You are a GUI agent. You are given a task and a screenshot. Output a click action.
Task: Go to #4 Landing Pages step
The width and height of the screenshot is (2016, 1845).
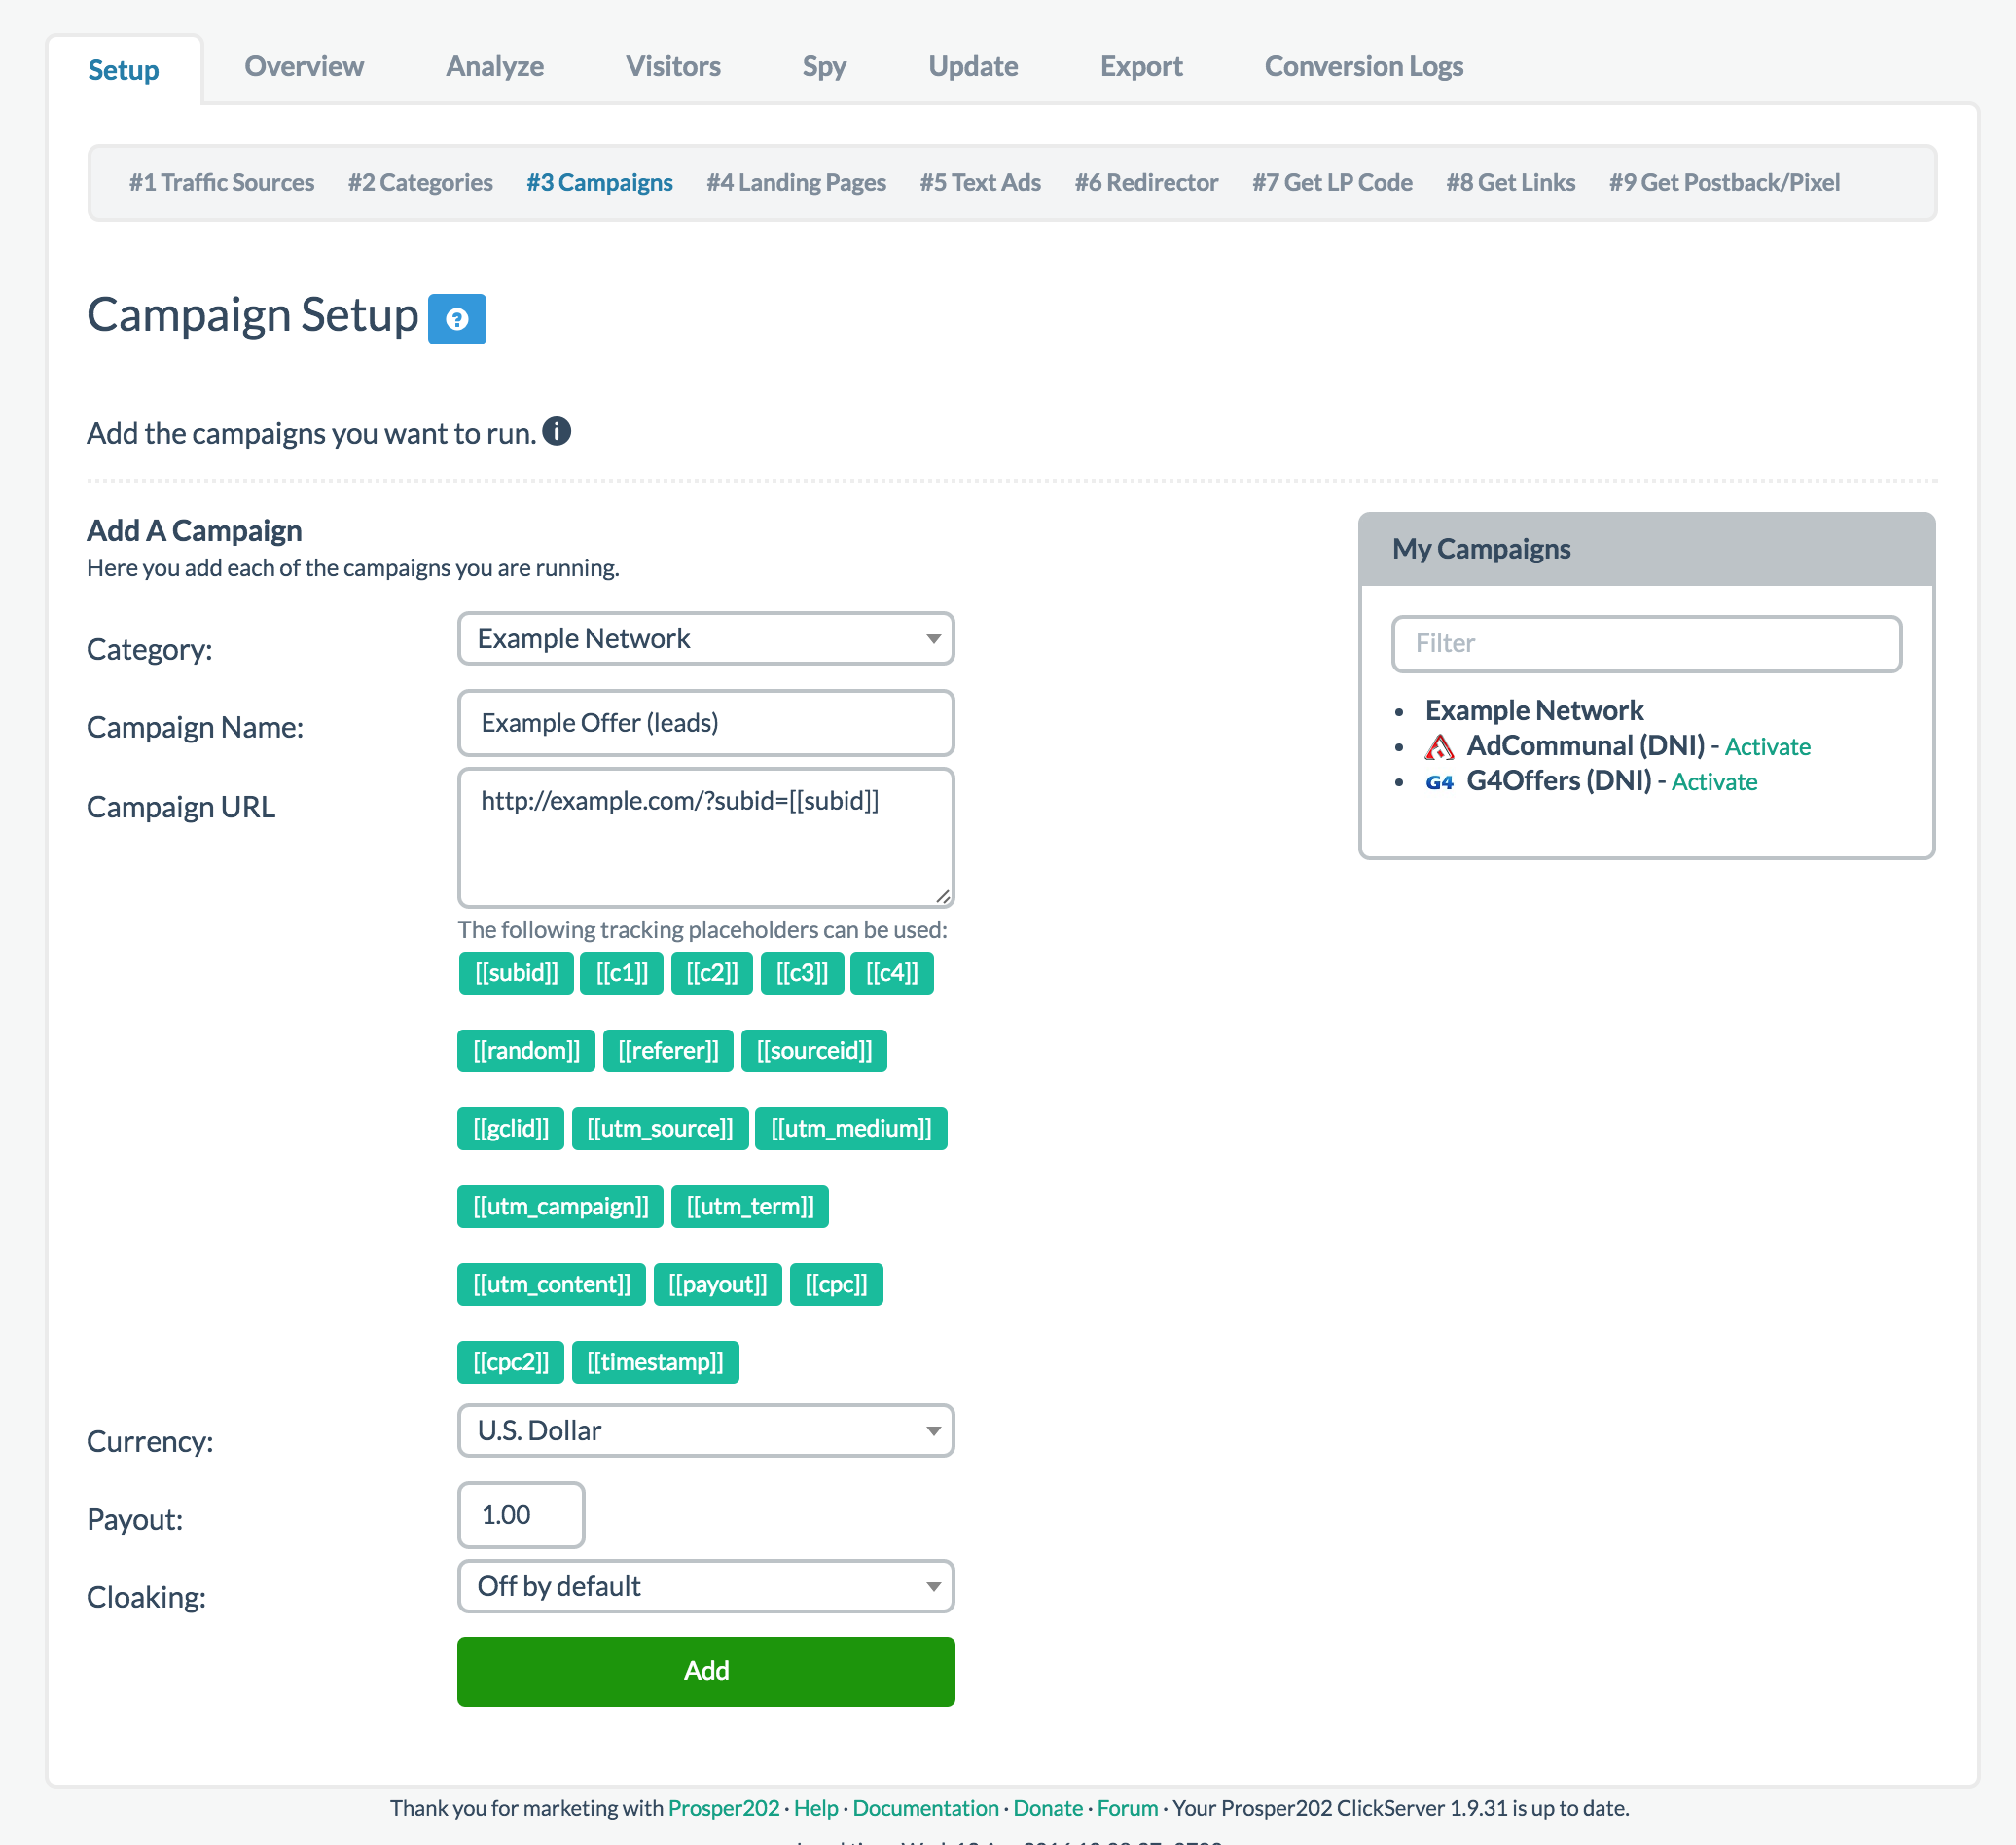coord(796,182)
